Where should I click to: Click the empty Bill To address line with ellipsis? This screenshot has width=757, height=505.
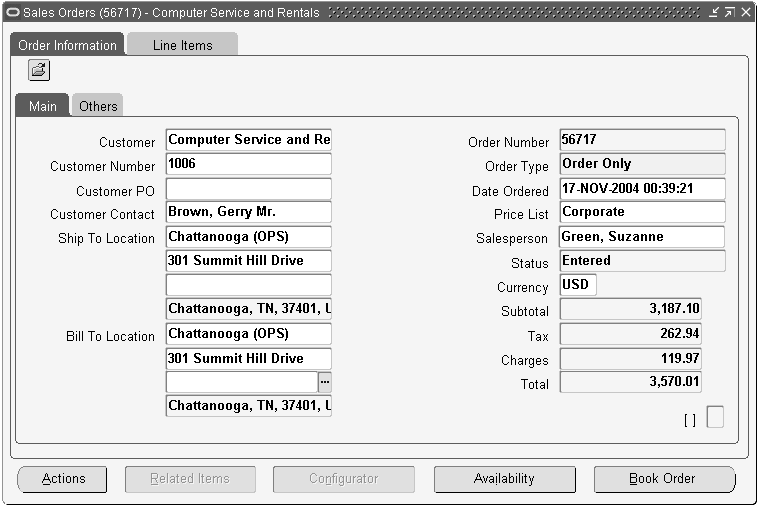(242, 382)
